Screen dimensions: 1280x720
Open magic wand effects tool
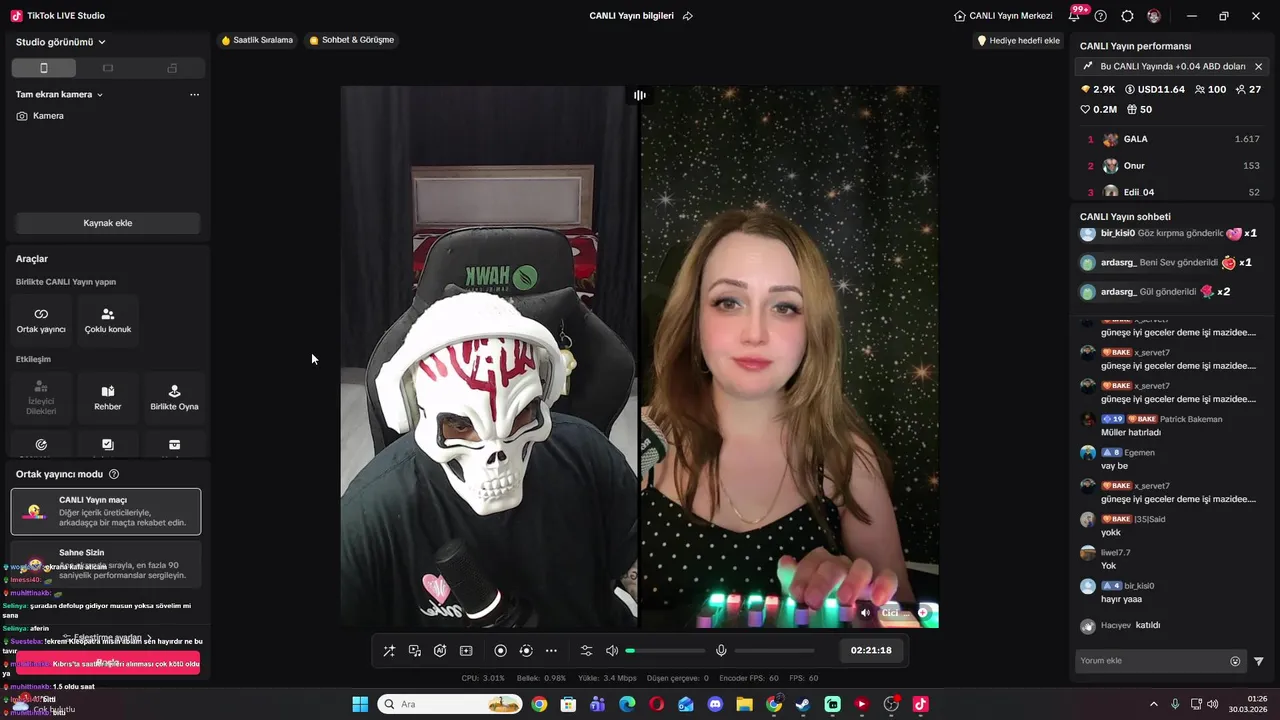pos(389,651)
